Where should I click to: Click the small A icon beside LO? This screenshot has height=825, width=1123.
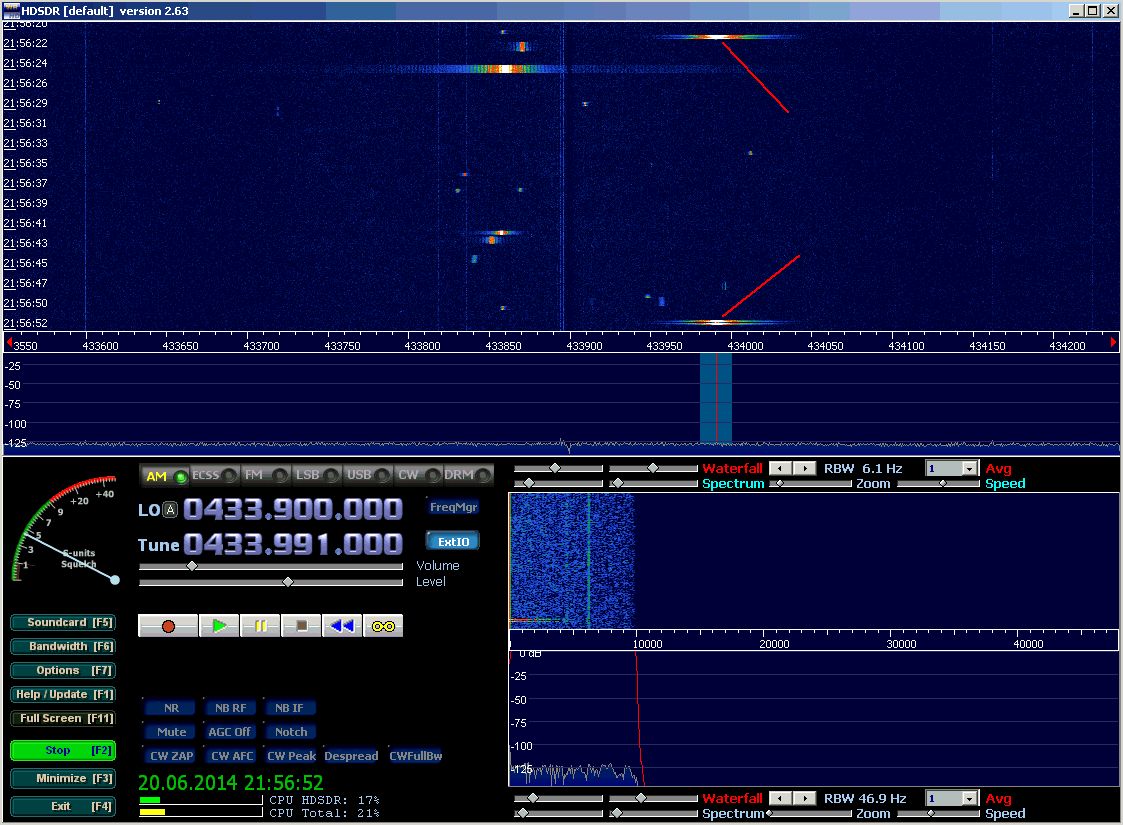[x=170, y=510]
